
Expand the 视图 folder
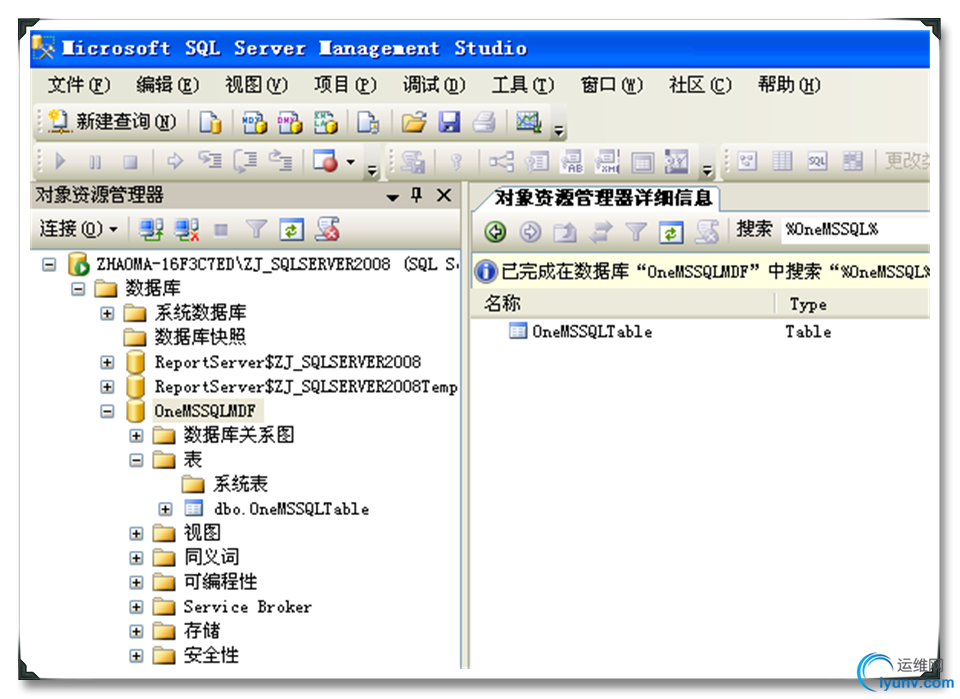click(136, 534)
